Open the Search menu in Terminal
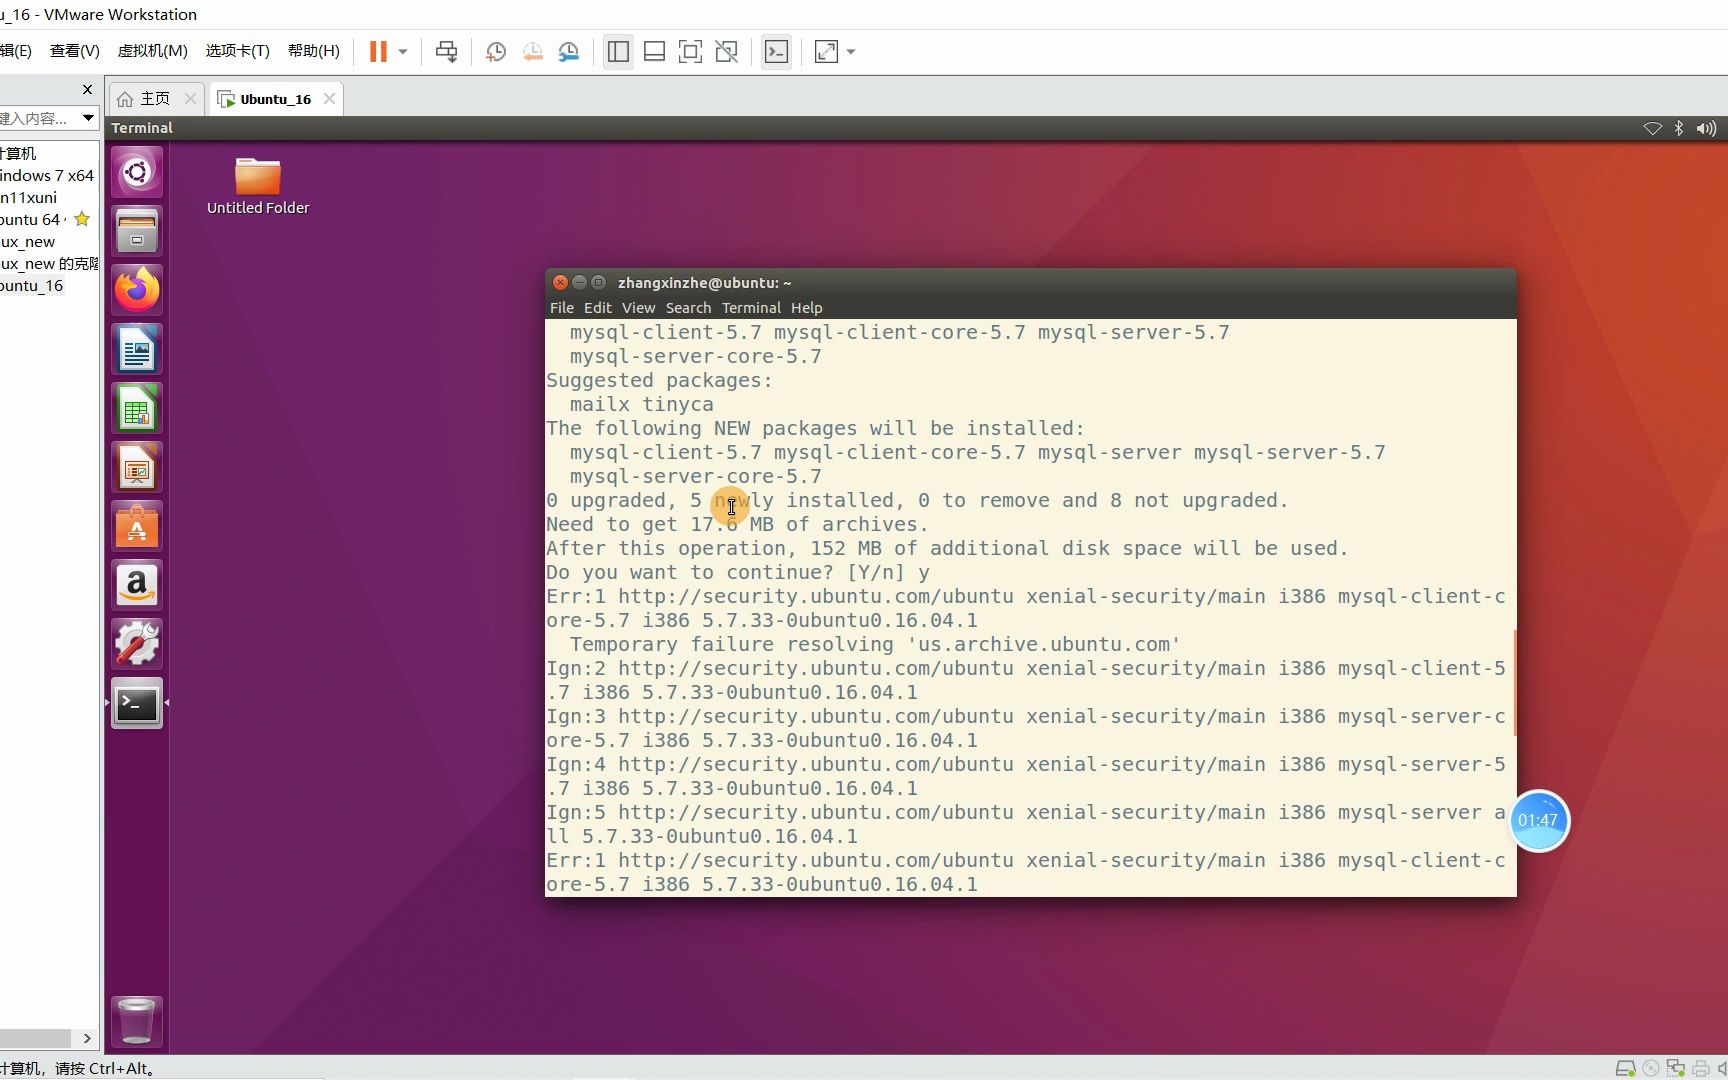The image size is (1728, 1080). 688,307
